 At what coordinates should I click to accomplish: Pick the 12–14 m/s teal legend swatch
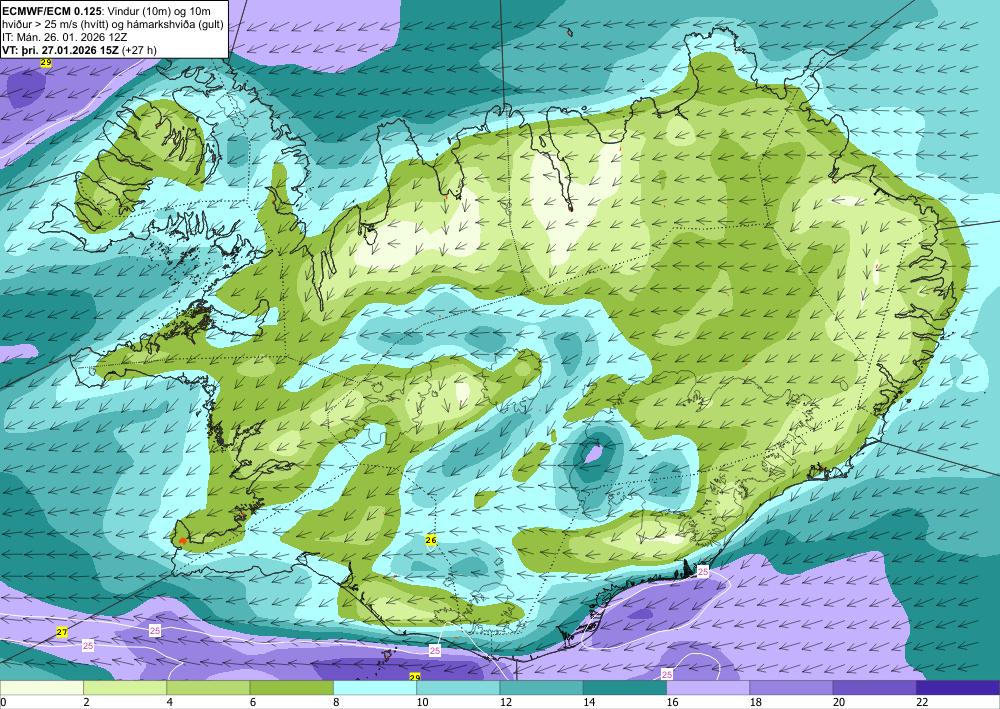(x=541, y=688)
